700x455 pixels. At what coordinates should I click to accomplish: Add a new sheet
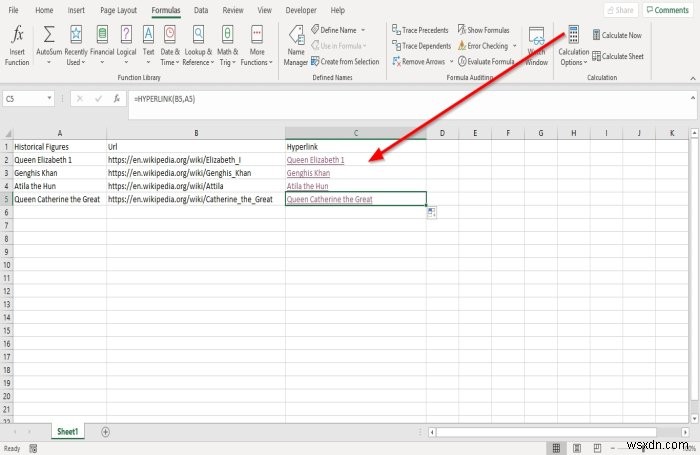pyautogui.click(x=105, y=432)
